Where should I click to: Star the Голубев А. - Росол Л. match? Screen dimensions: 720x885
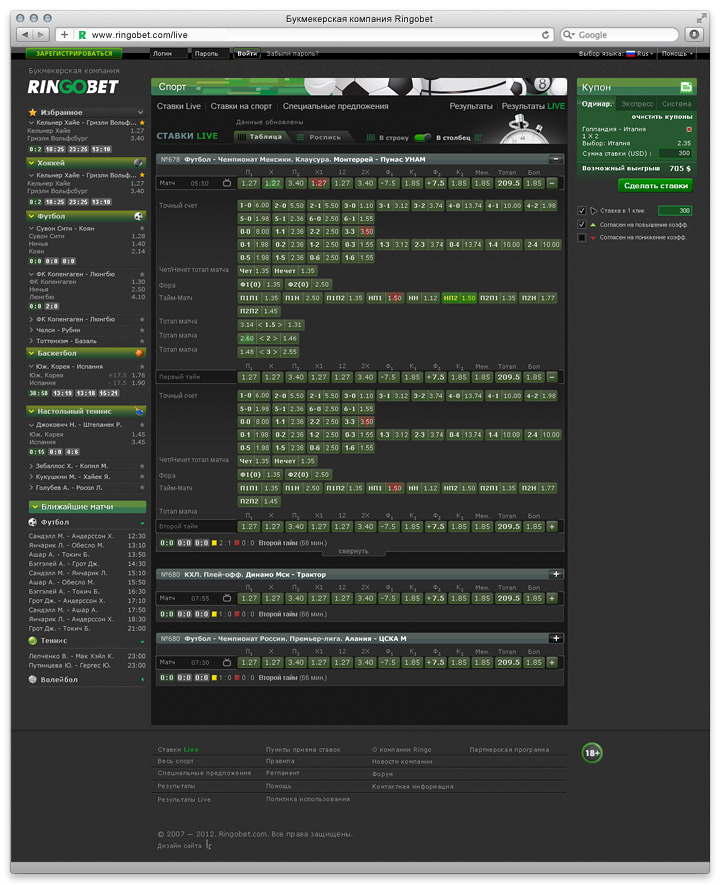pyautogui.click(x=142, y=488)
